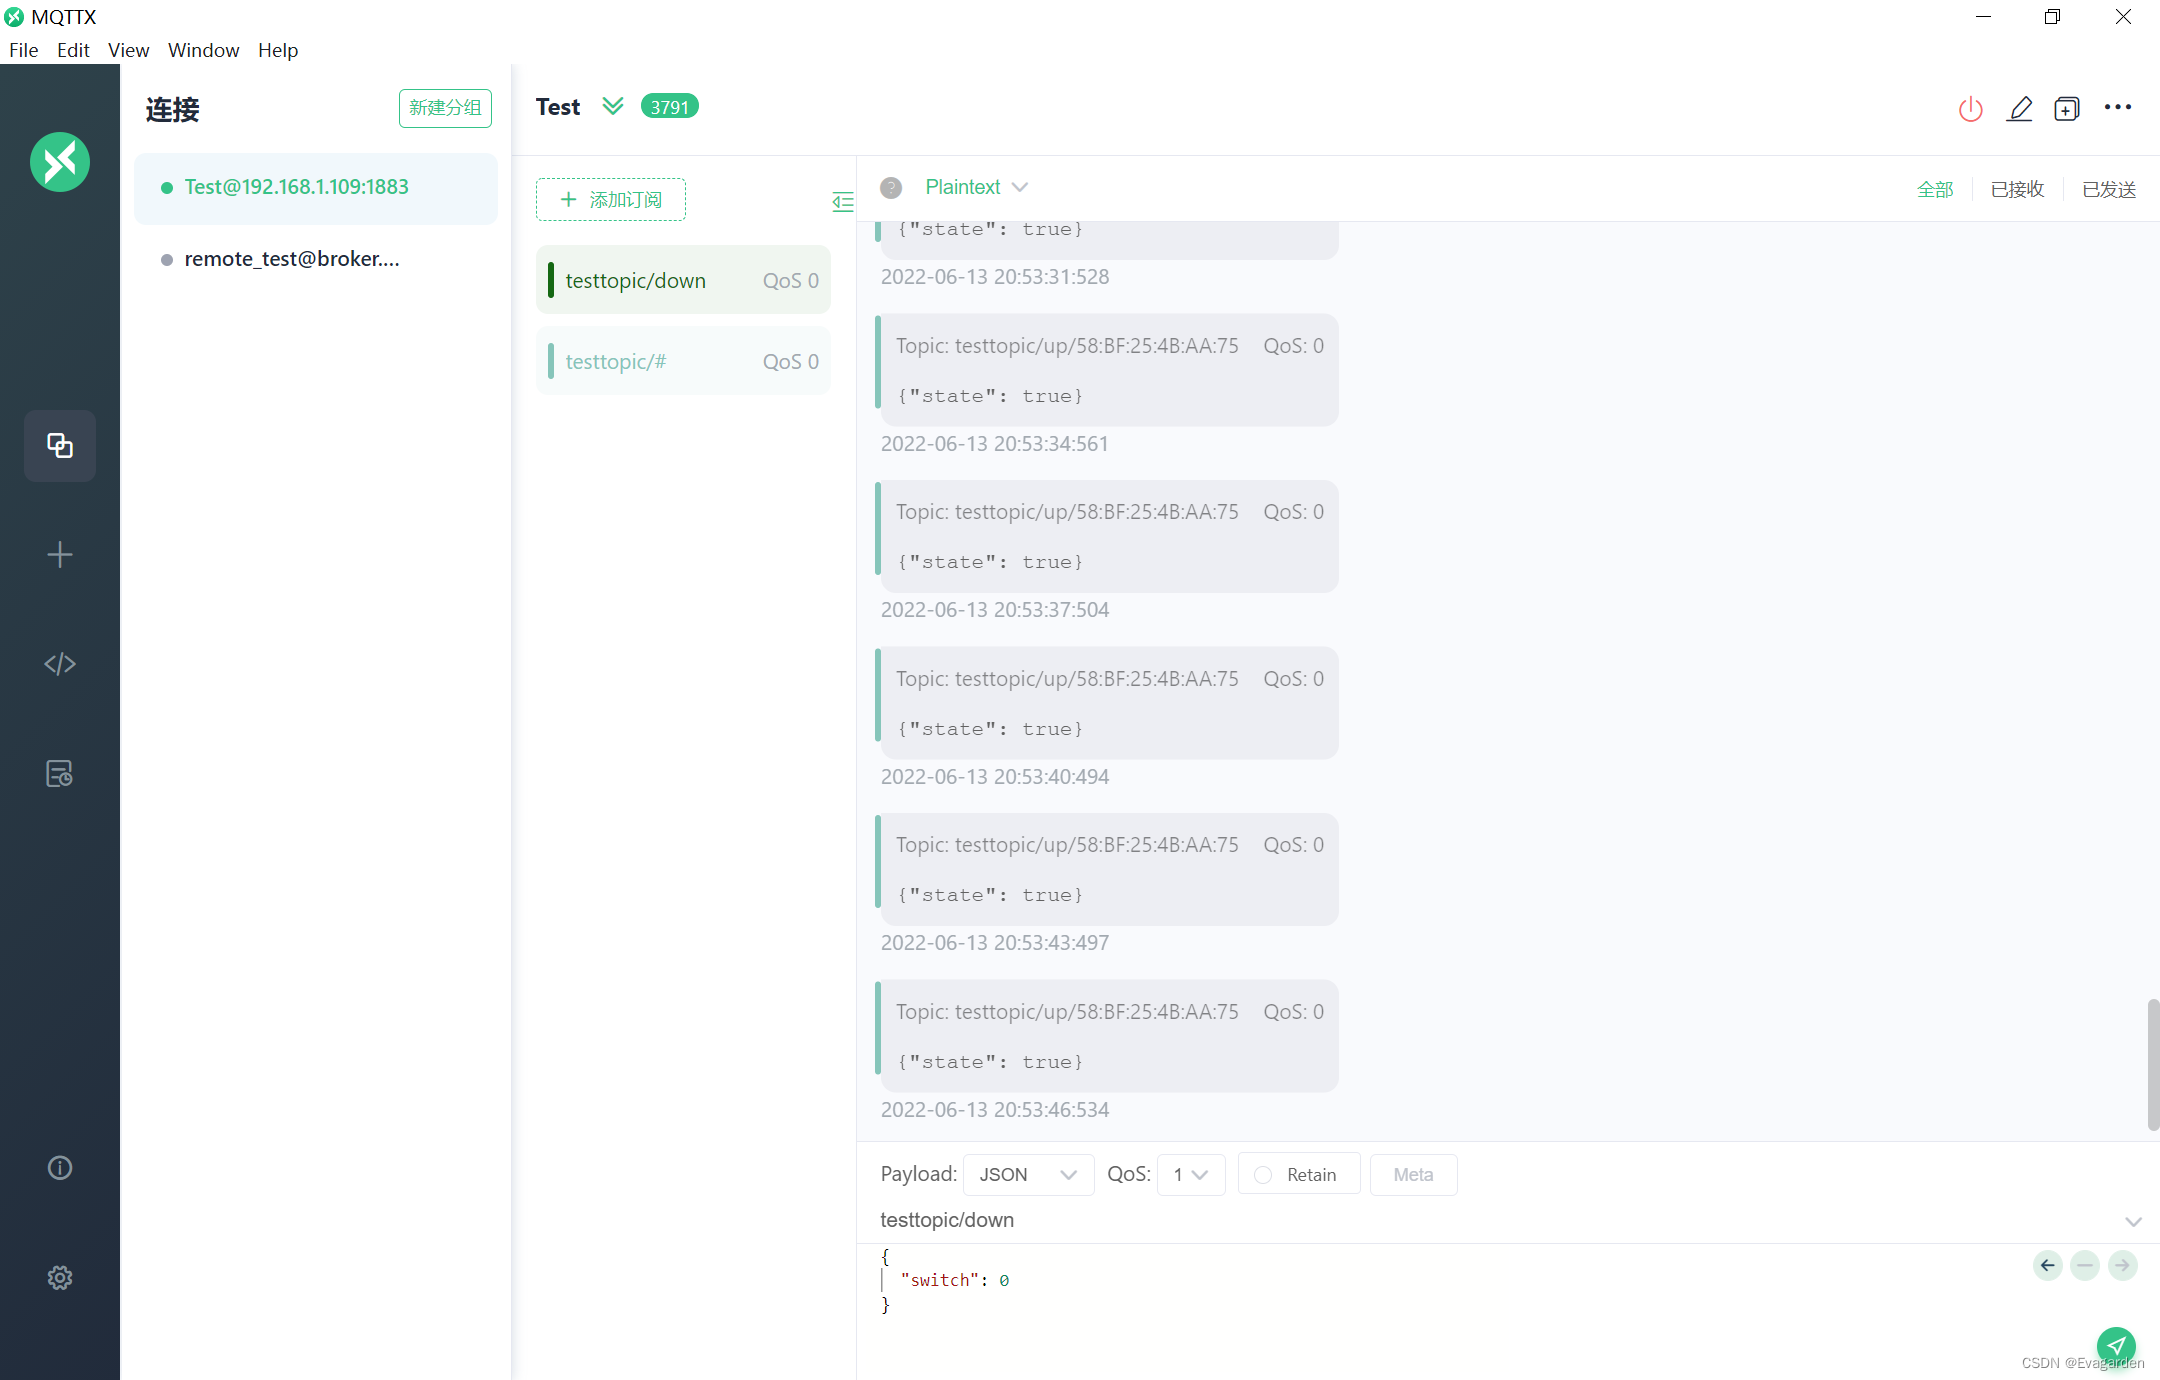Viewport: 2160px width, 1380px height.
Task: Click the power disconnect icon
Action: pos(1970,109)
